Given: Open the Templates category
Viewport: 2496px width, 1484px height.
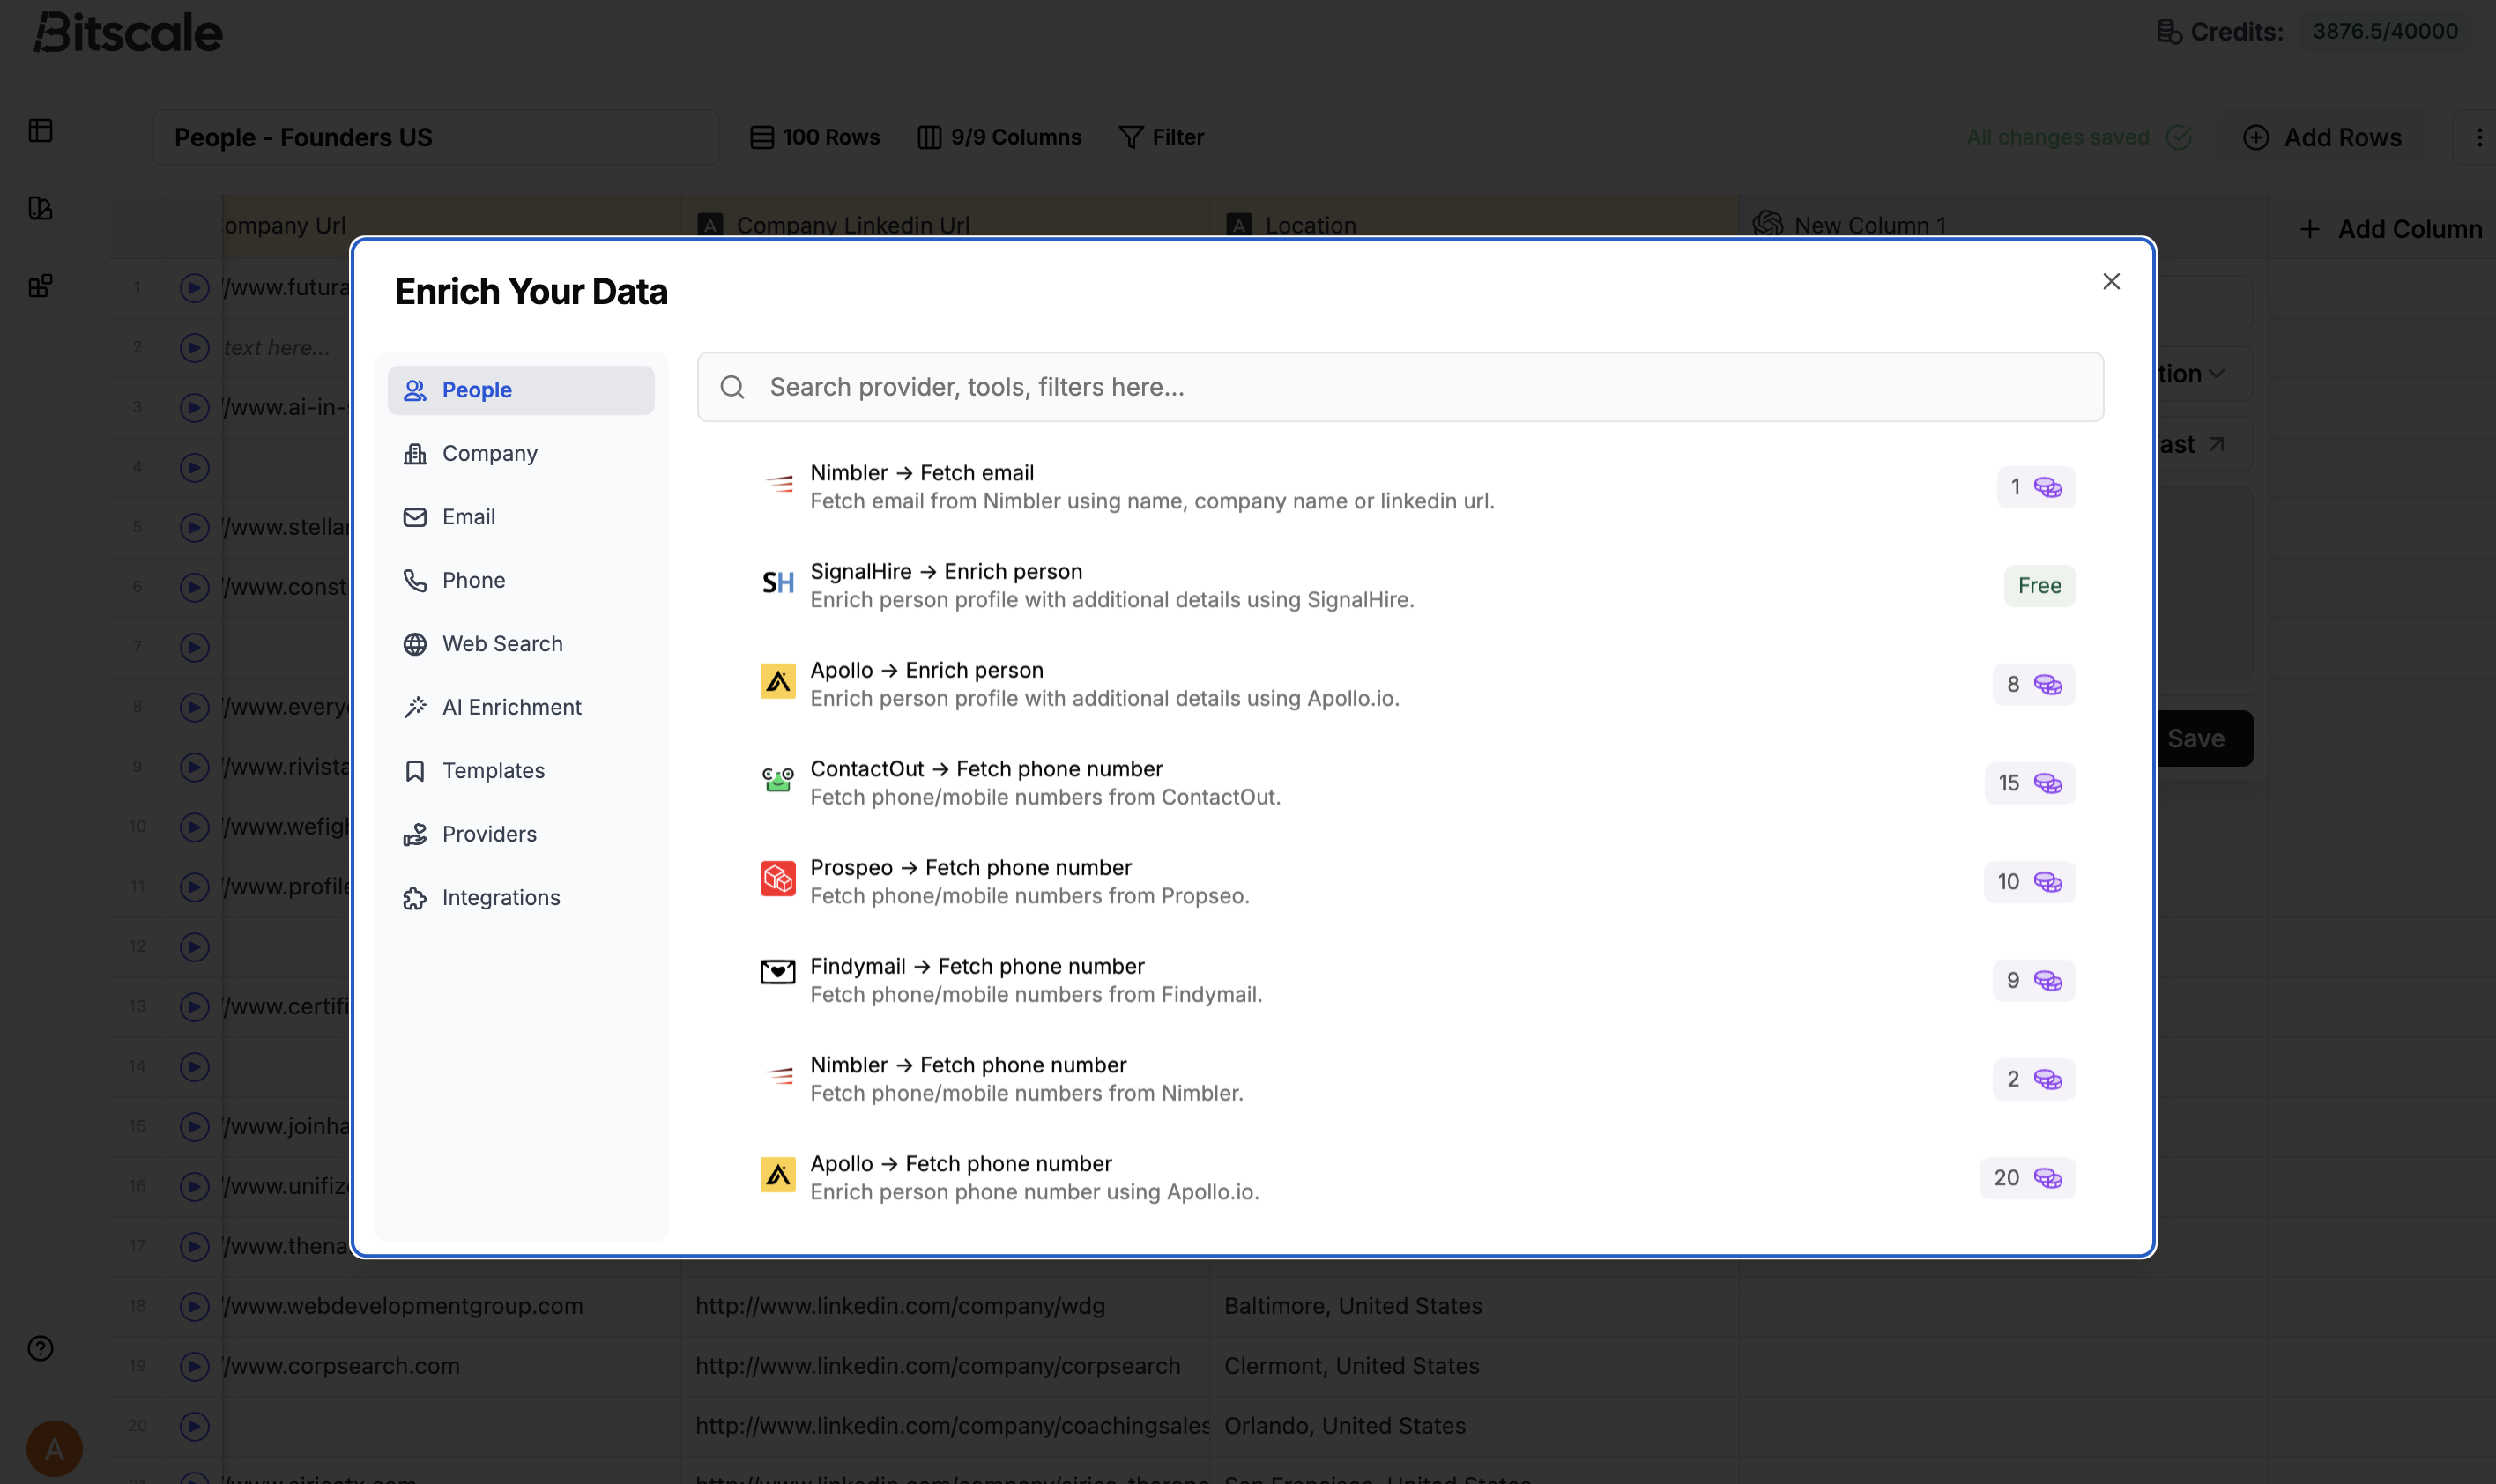Looking at the screenshot, I should tap(521, 771).
